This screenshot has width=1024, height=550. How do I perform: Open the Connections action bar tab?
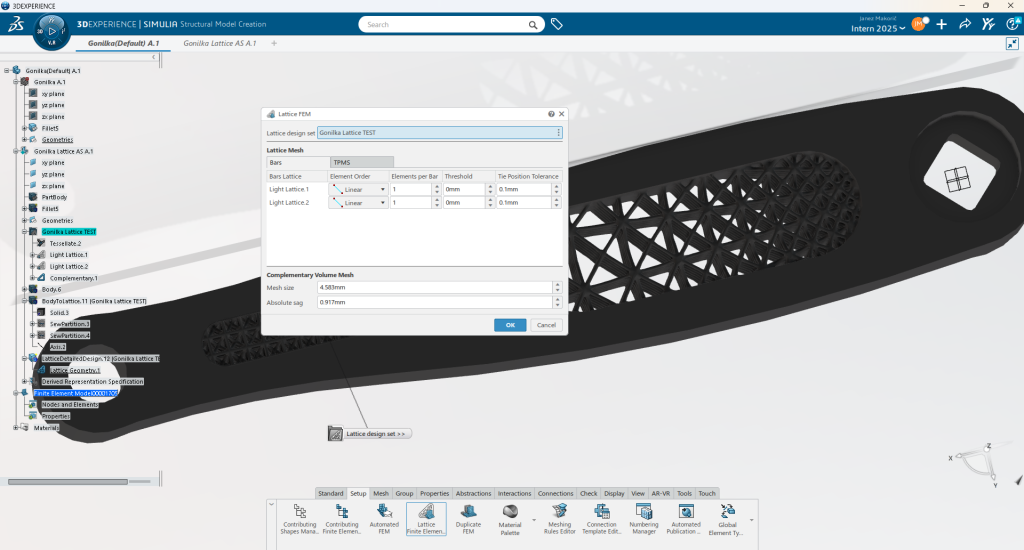556,494
